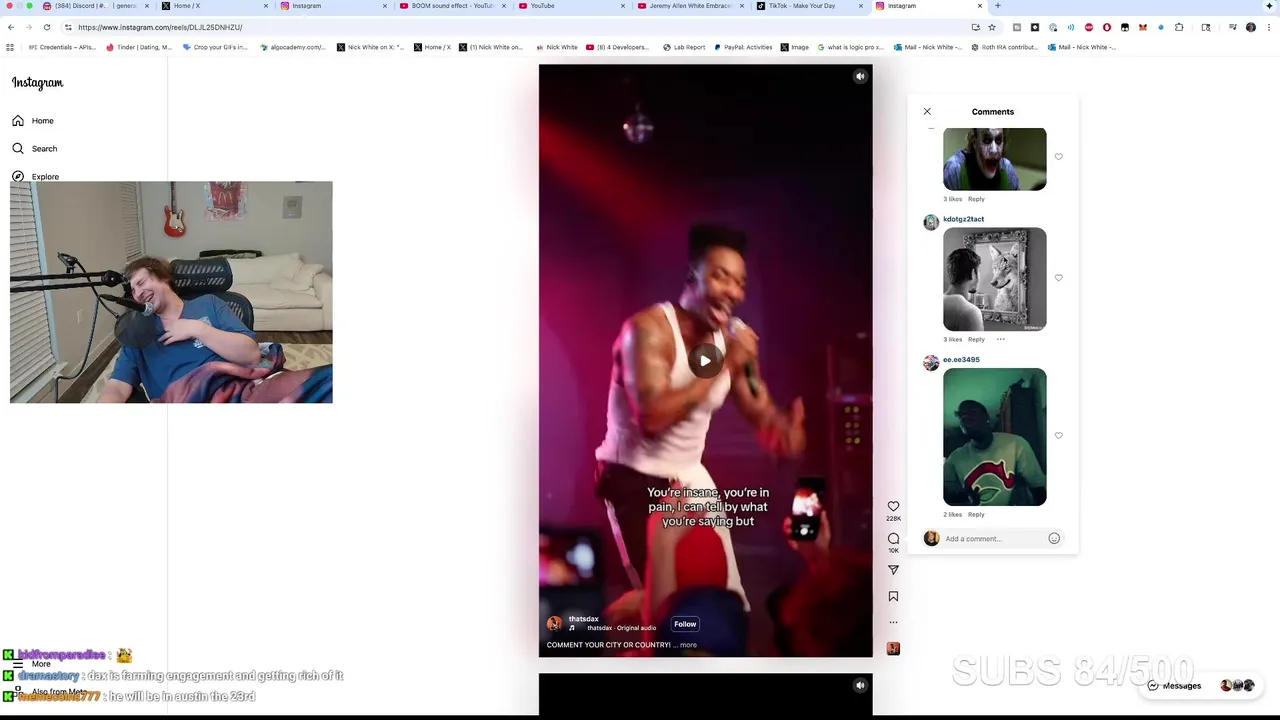Open 'Roth IRA contribut...' bookmark
Viewport: 1280px width, 720px height.
tap(1005, 47)
